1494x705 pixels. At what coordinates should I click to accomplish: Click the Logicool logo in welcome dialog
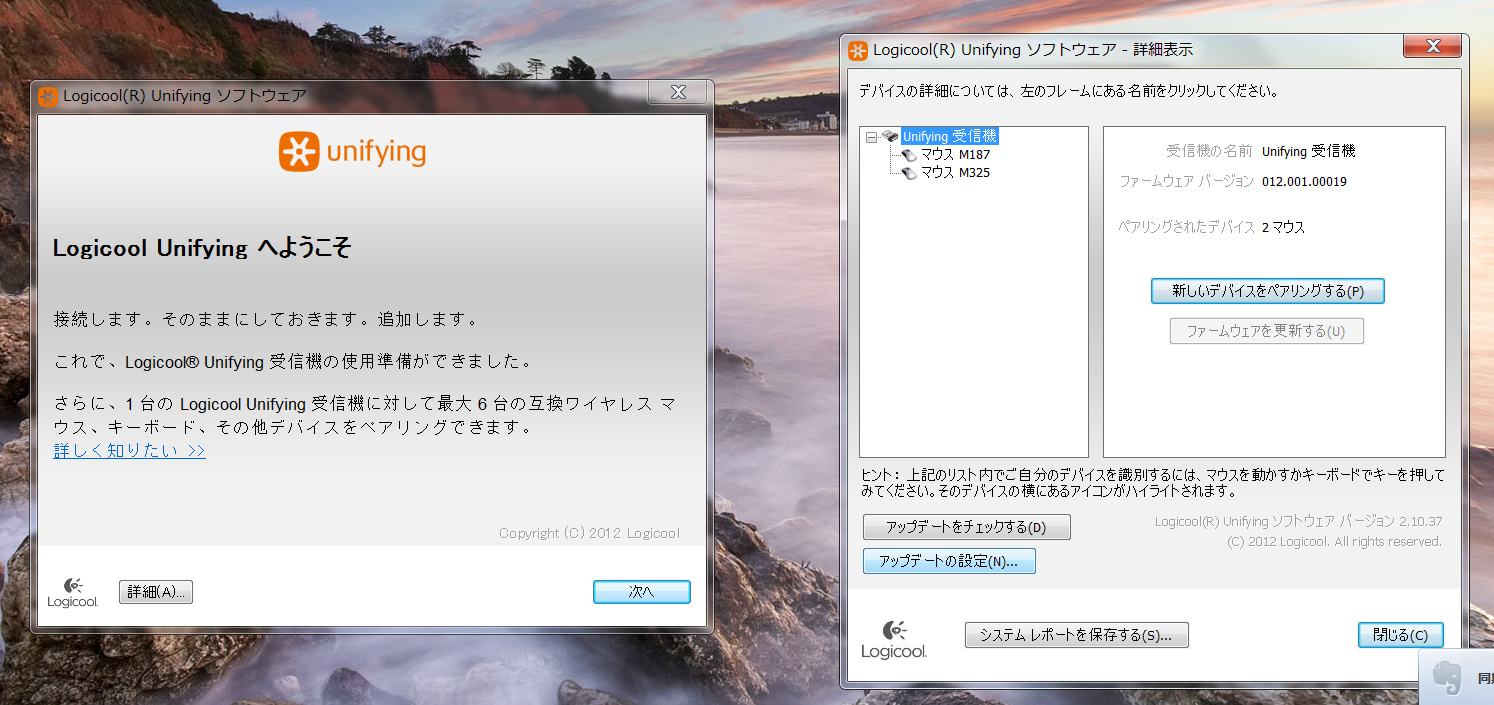pyautogui.click(x=73, y=592)
